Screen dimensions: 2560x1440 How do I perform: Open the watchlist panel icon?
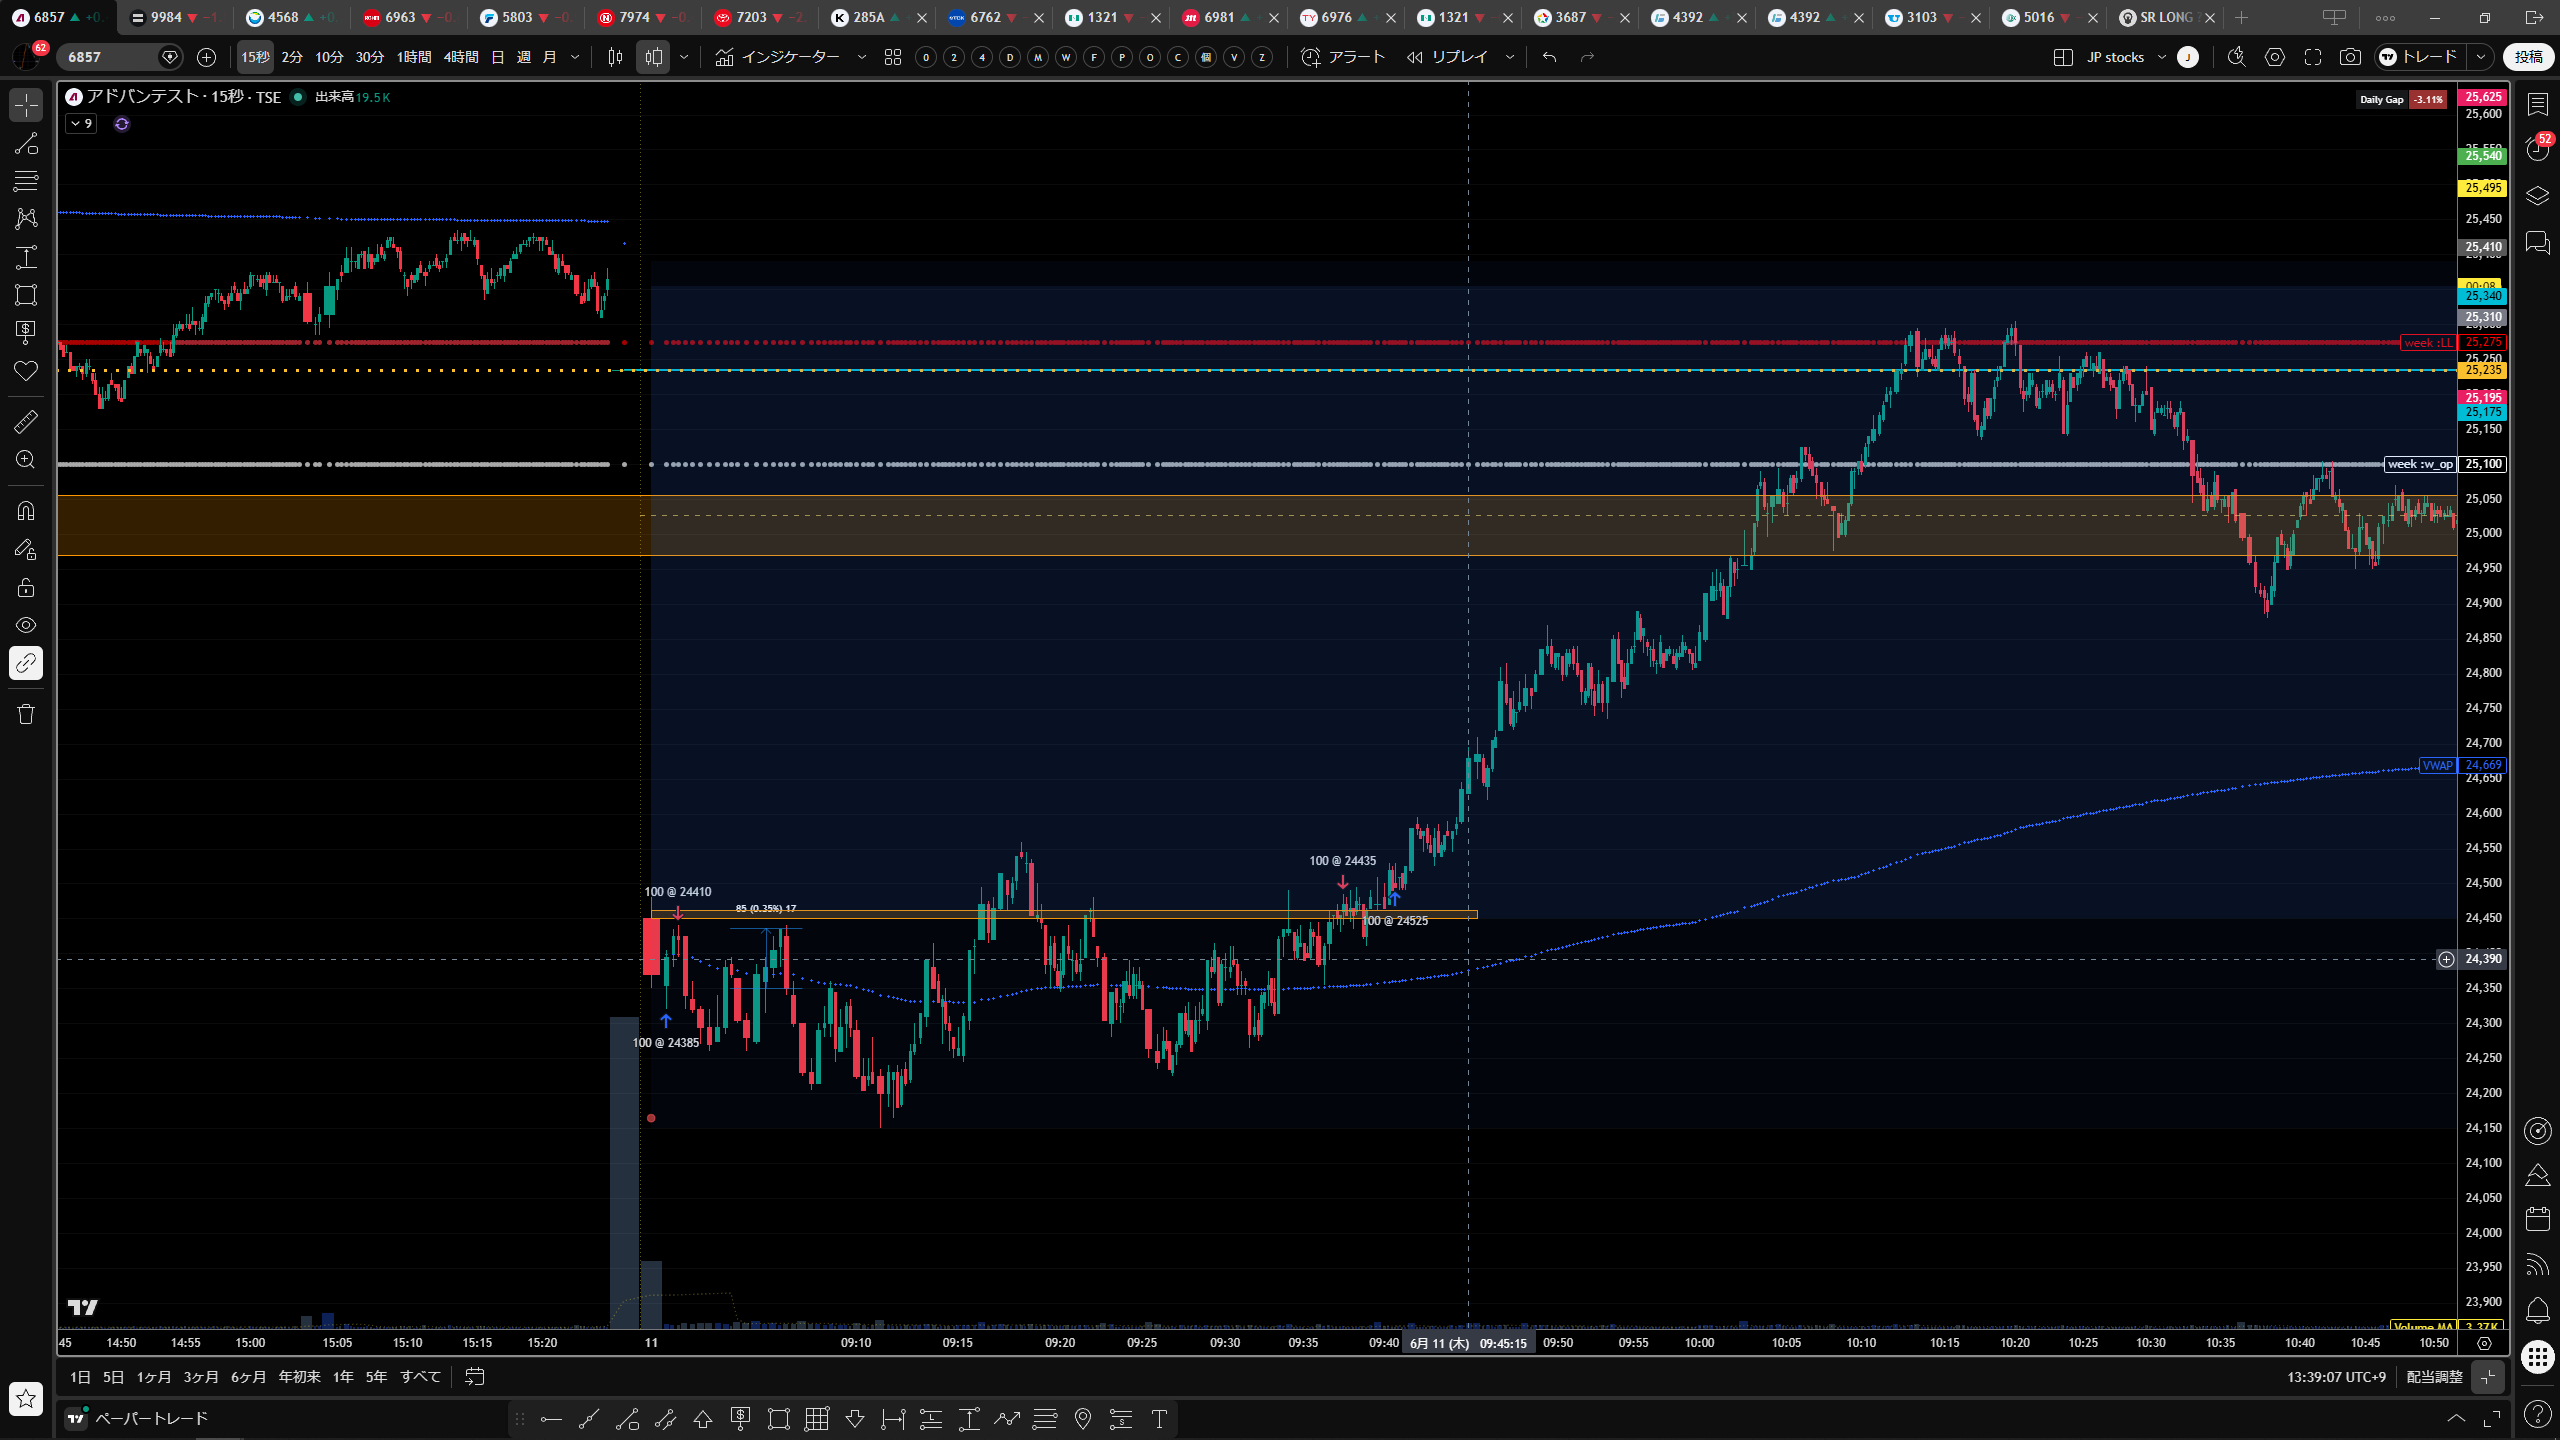tap(2537, 104)
